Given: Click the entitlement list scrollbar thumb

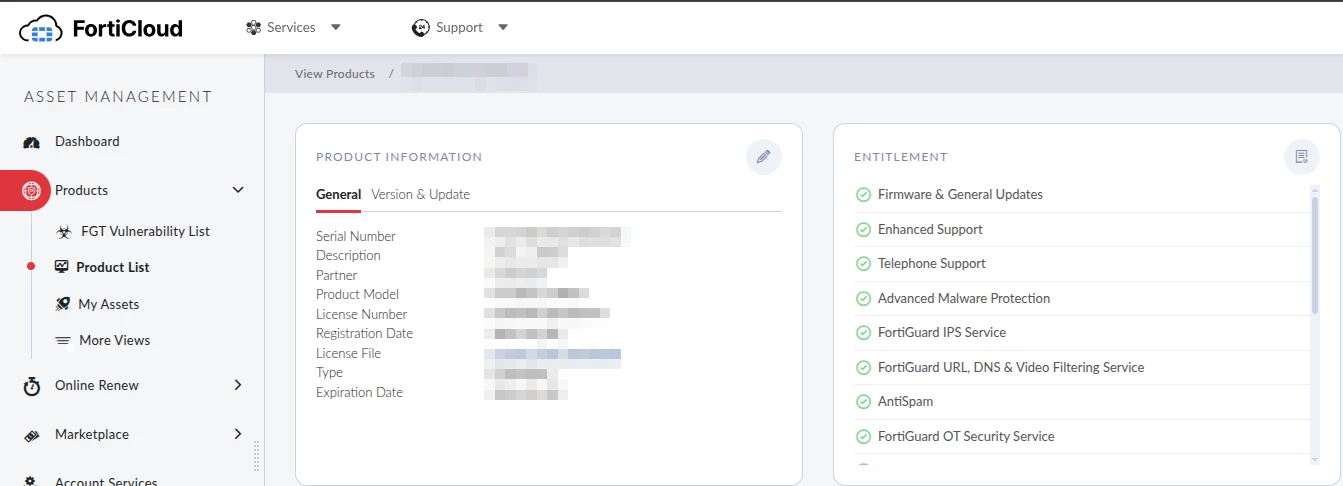Looking at the screenshot, I should pyautogui.click(x=1315, y=255).
